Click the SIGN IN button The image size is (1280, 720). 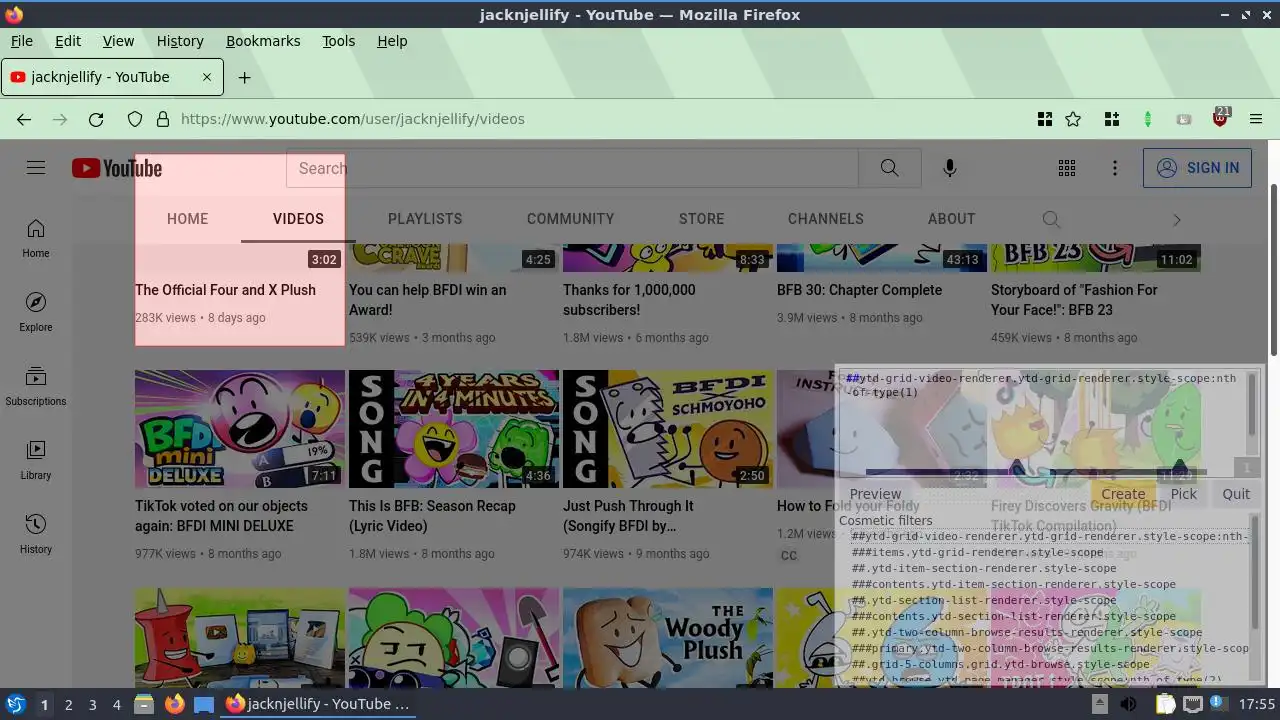[x=1197, y=168]
